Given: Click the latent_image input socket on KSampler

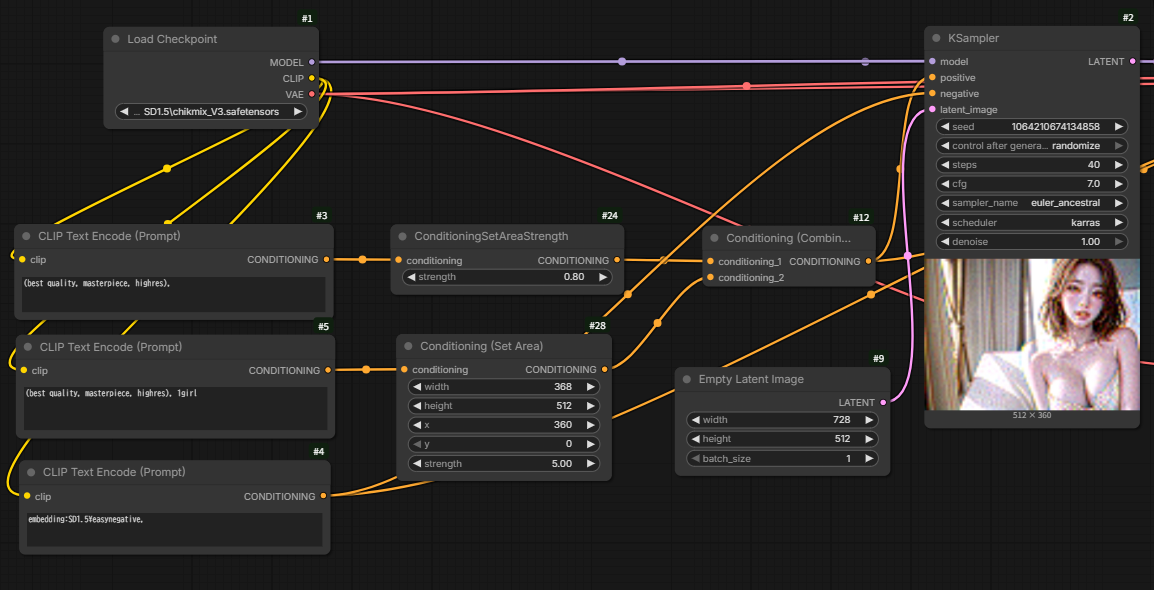Looking at the screenshot, I should (932, 110).
